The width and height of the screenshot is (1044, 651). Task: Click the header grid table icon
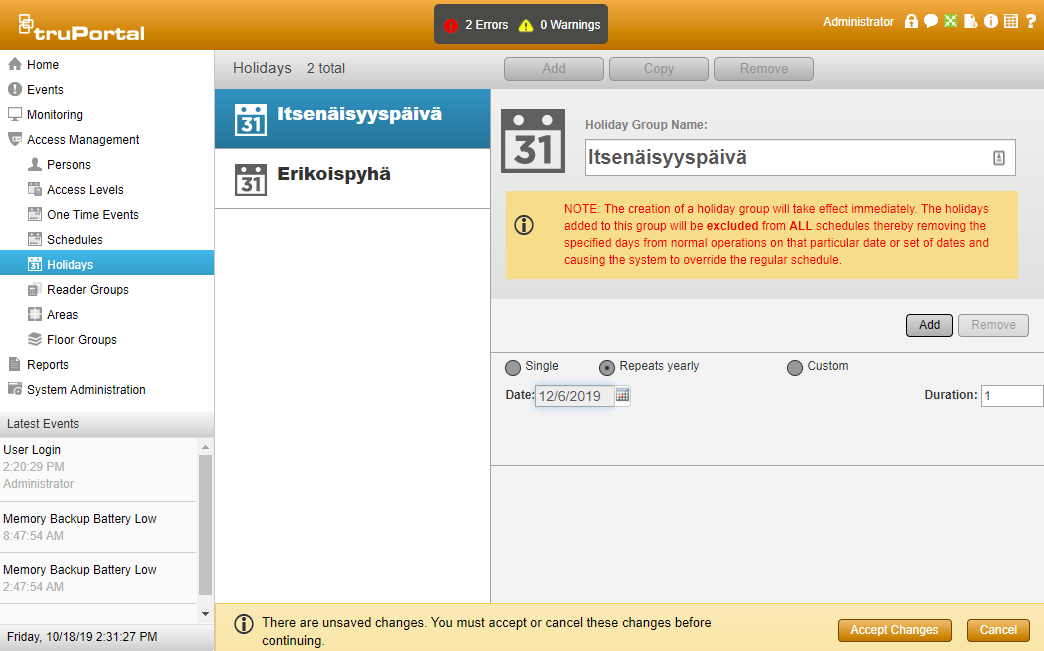[1011, 21]
